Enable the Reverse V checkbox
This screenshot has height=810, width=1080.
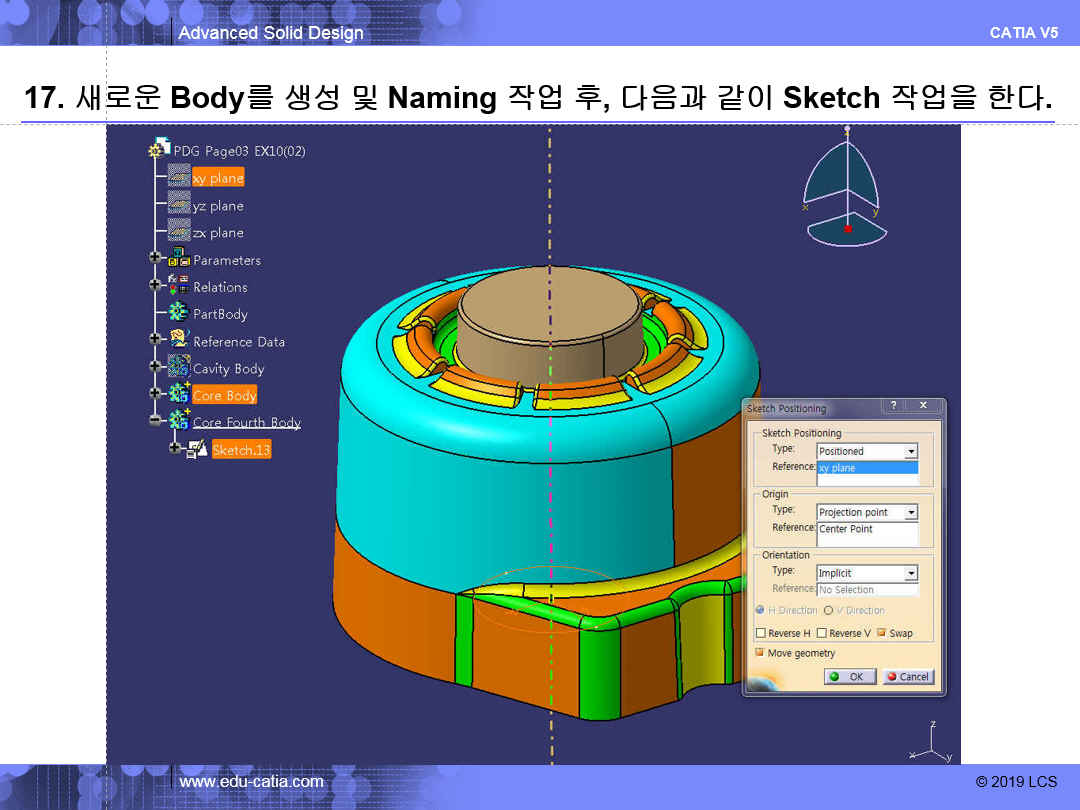point(822,633)
